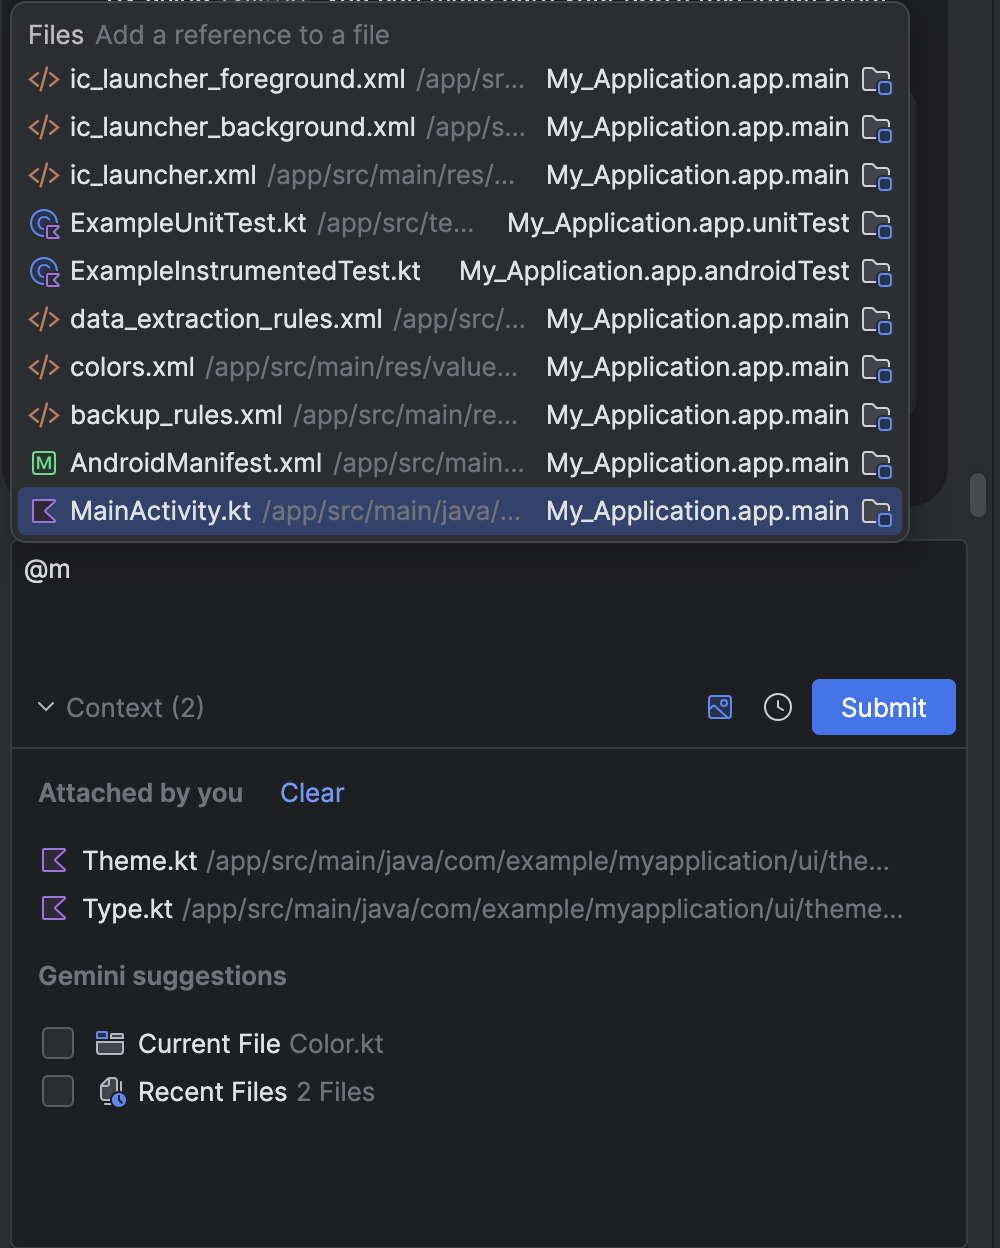Enable the Recent Files checkbox

[58, 1091]
